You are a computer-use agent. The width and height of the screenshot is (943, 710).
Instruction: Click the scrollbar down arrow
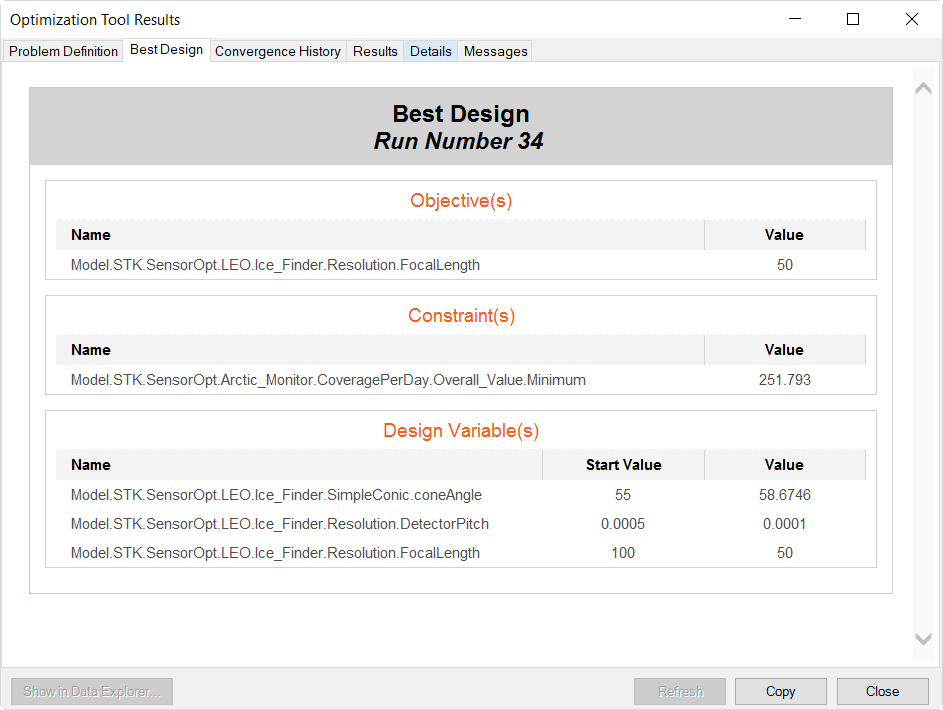[x=923, y=639]
